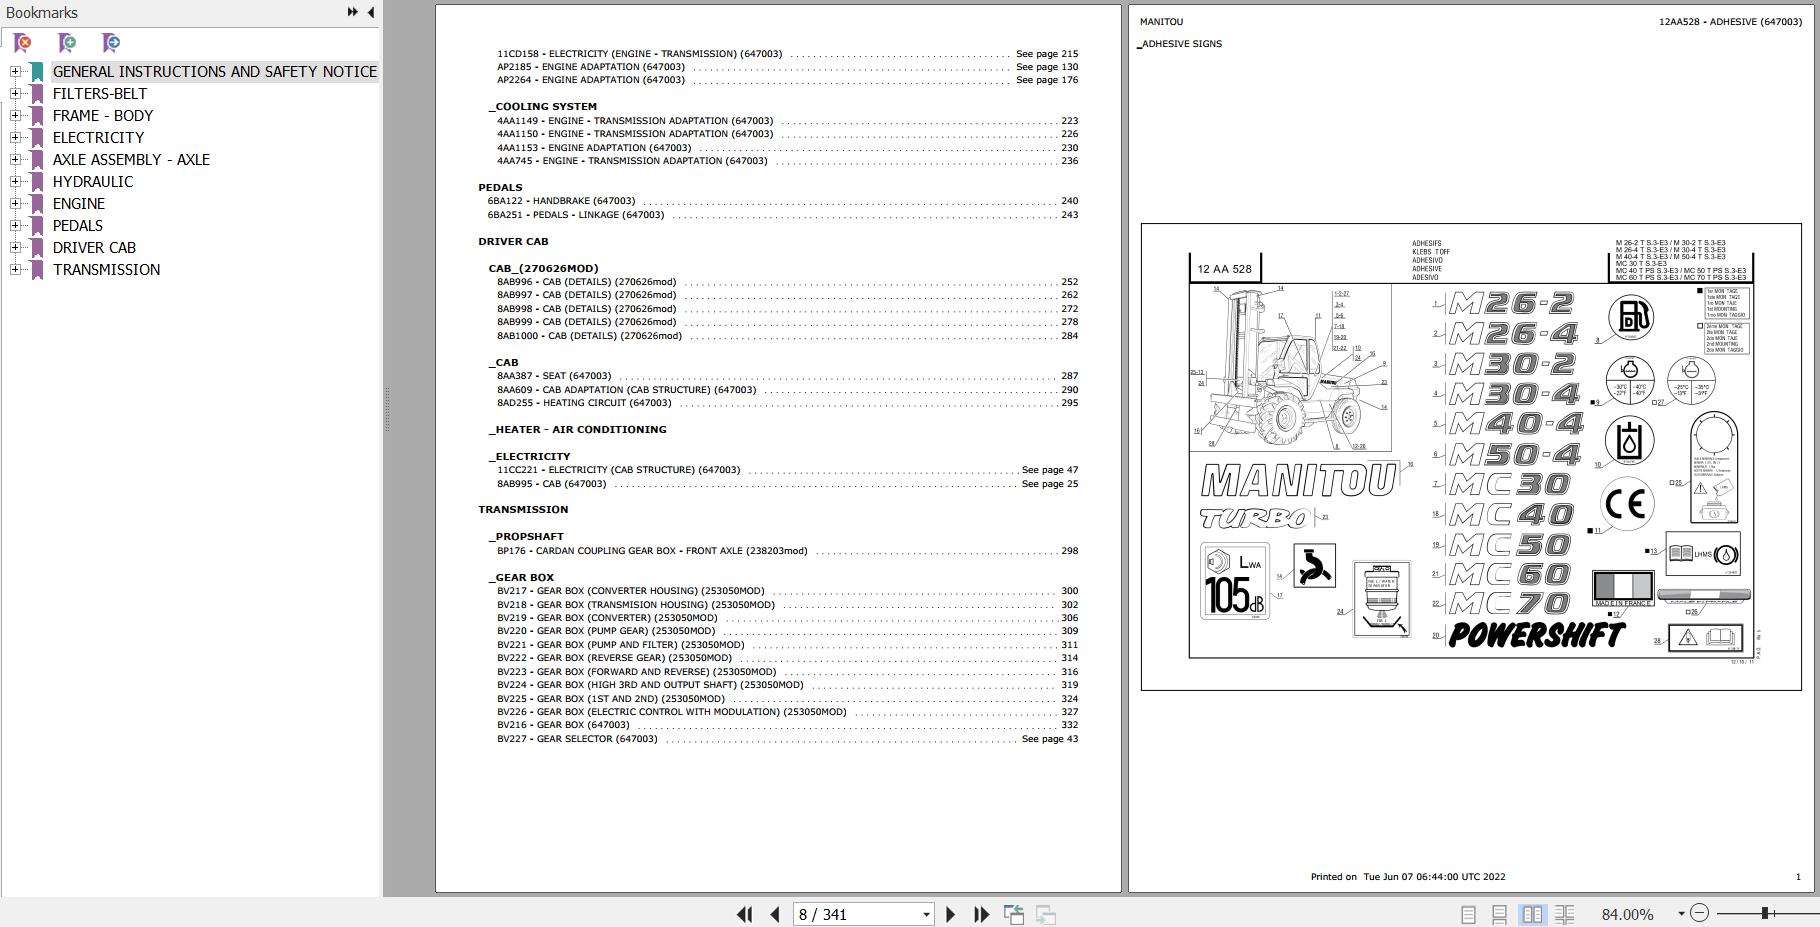Expand the ENGINE bookmark node

coord(15,203)
